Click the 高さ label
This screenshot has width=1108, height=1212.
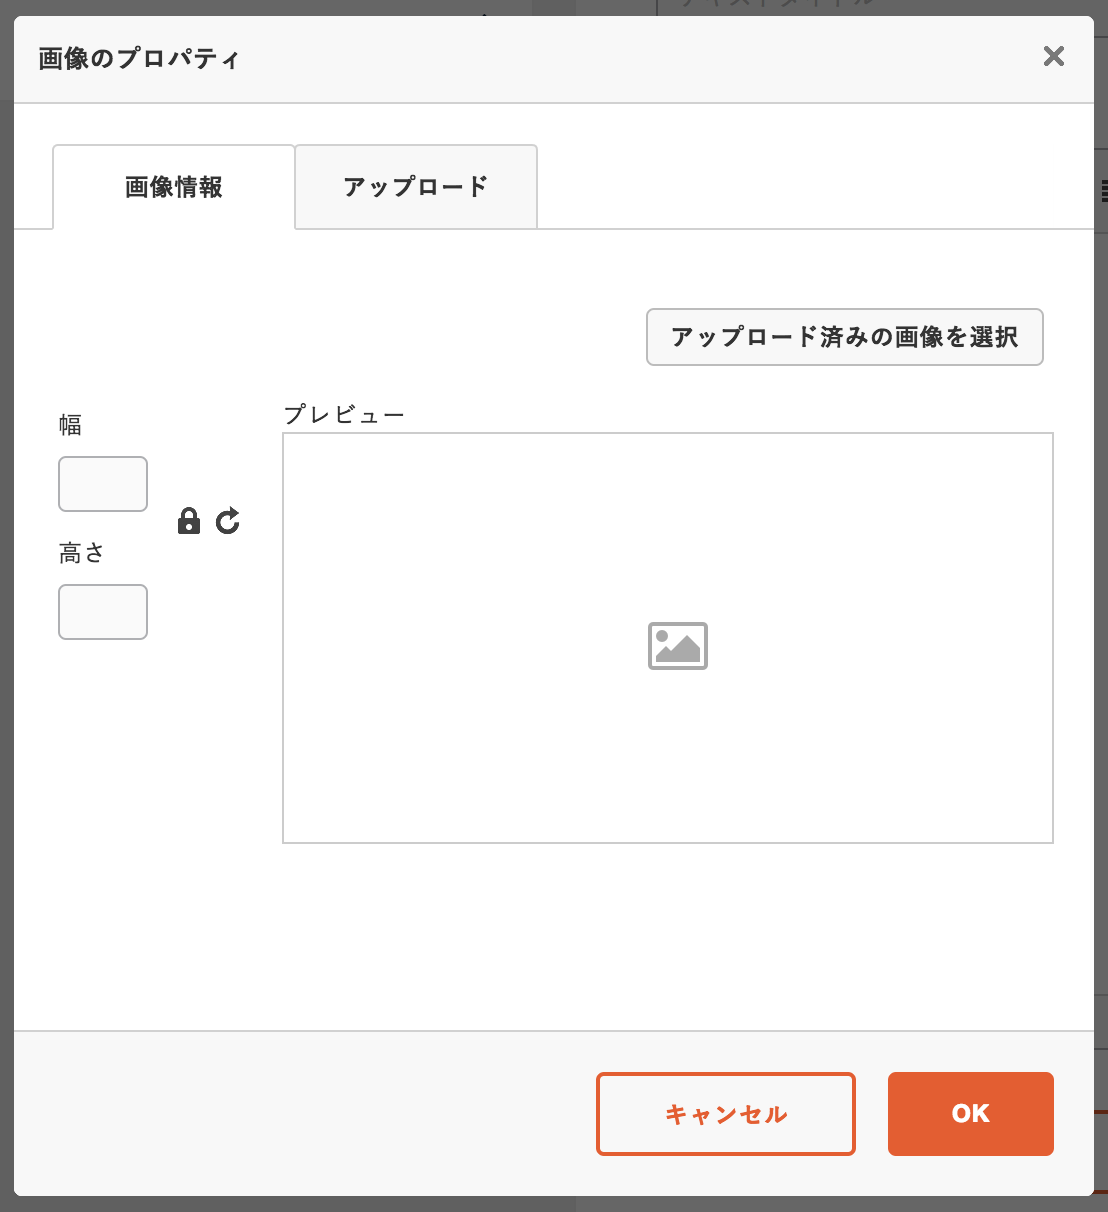pyautogui.click(x=82, y=553)
